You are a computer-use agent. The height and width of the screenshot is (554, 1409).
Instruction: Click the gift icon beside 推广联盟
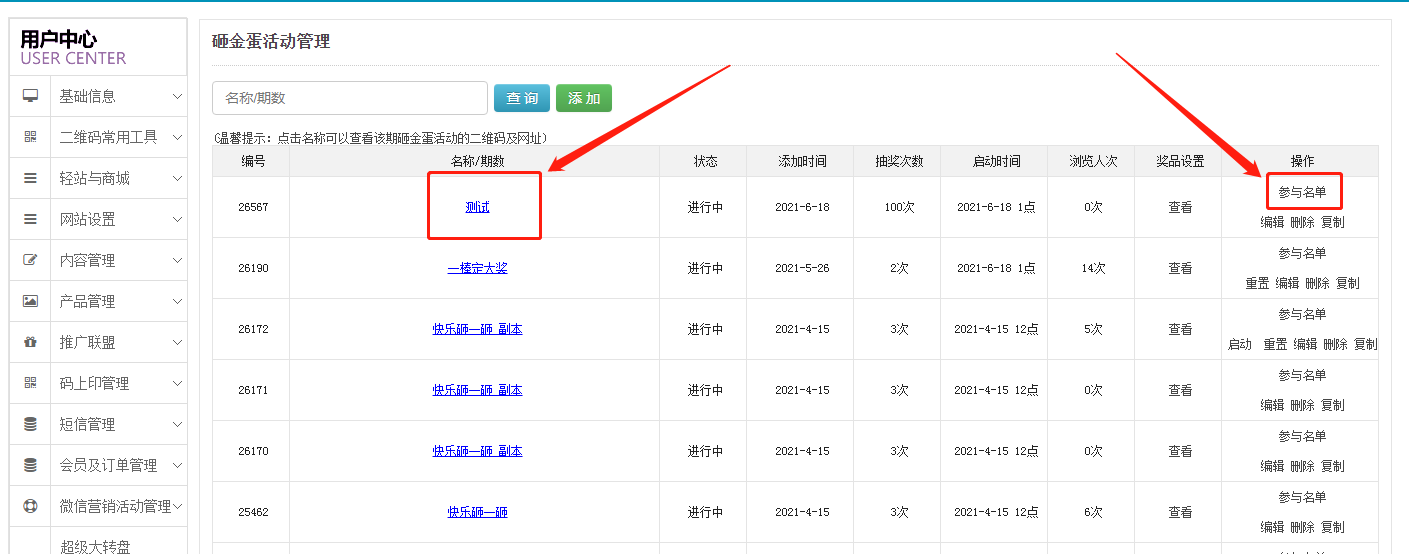[x=30, y=342]
